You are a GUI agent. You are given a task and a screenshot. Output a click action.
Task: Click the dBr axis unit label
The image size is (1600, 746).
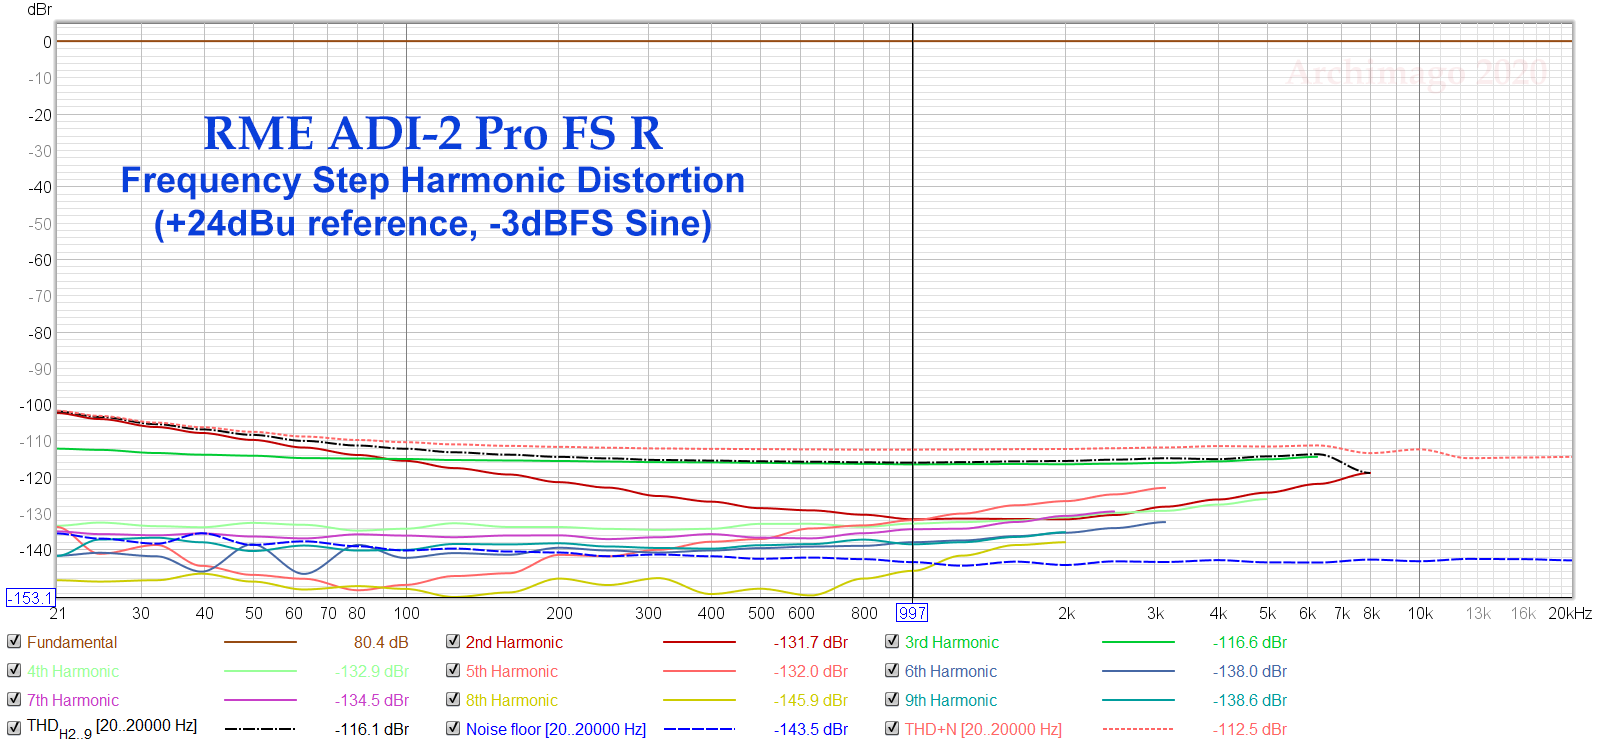40,10
